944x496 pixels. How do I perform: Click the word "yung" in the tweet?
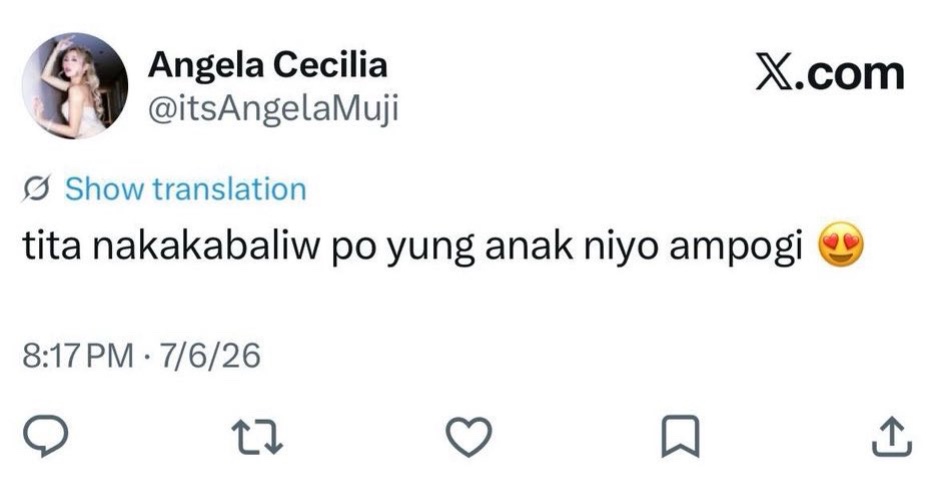[x=430, y=248]
